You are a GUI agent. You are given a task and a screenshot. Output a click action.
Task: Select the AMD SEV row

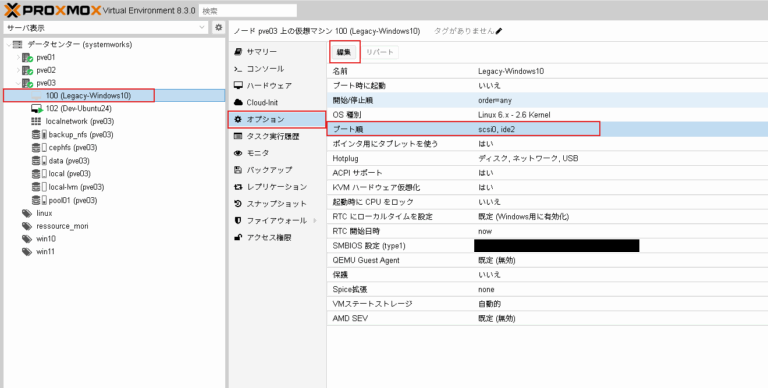point(548,318)
